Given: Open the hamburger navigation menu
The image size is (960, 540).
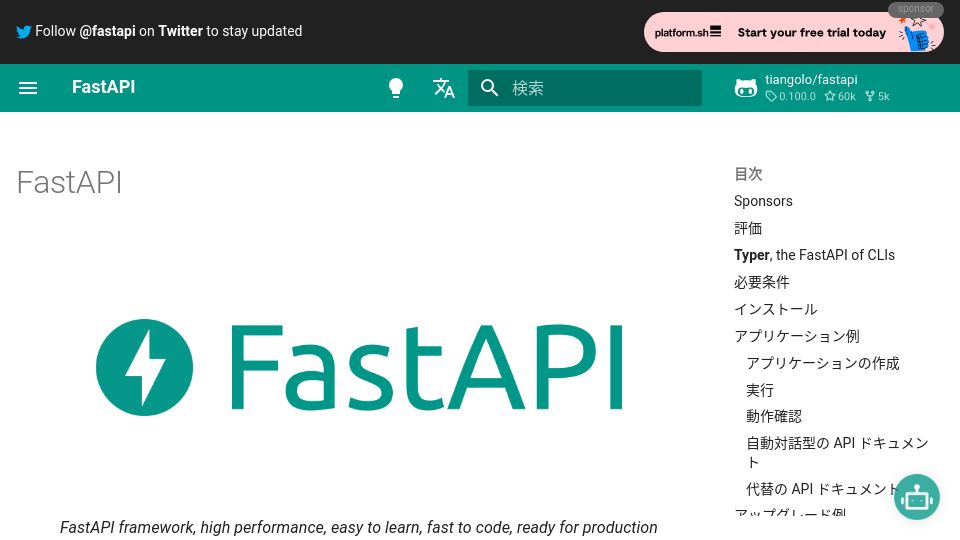Looking at the screenshot, I should pyautogui.click(x=28, y=88).
